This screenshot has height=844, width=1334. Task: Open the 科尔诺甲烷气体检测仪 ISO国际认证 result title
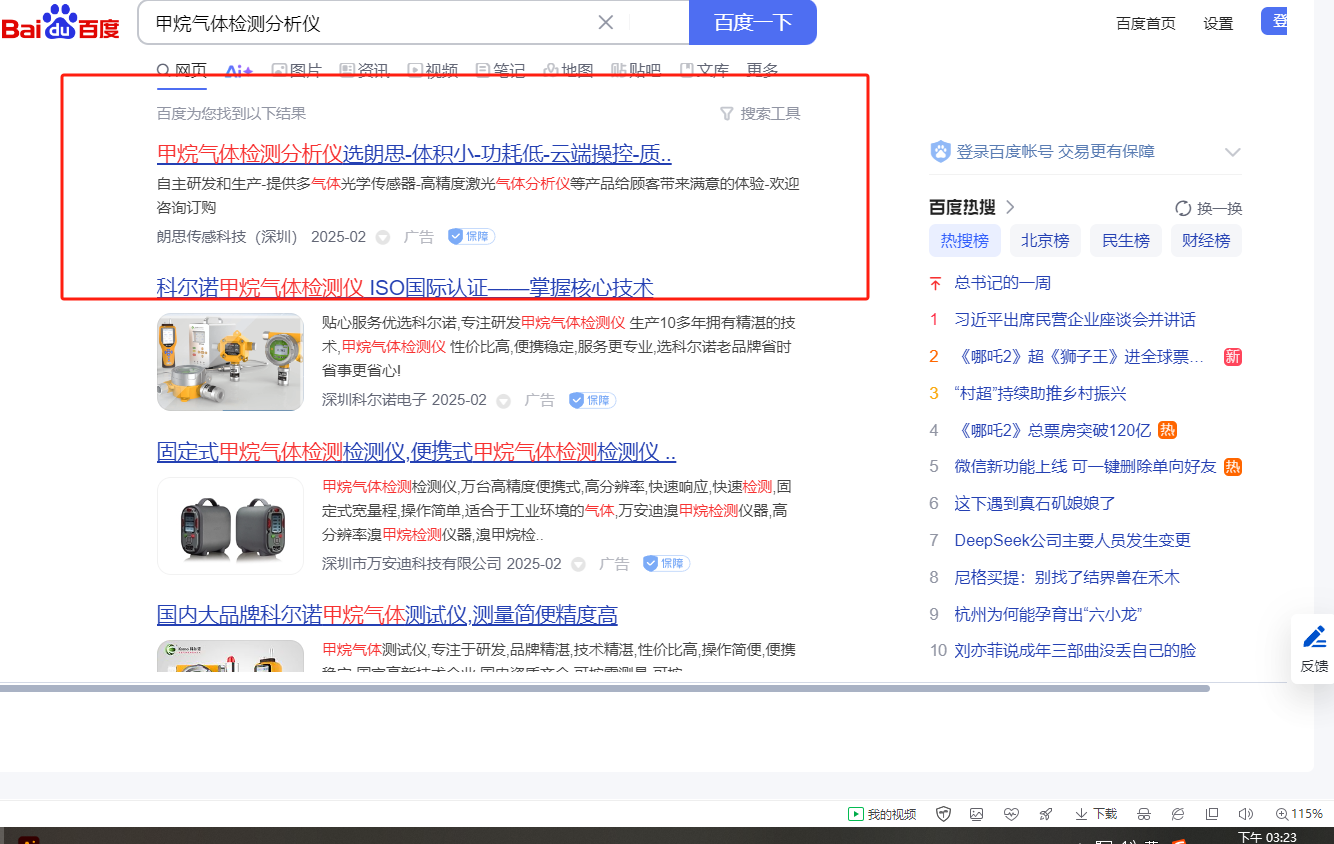click(x=405, y=288)
